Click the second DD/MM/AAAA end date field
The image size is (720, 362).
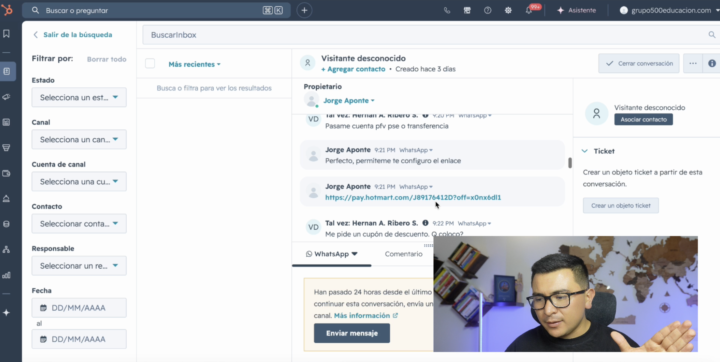tap(79, 339)
